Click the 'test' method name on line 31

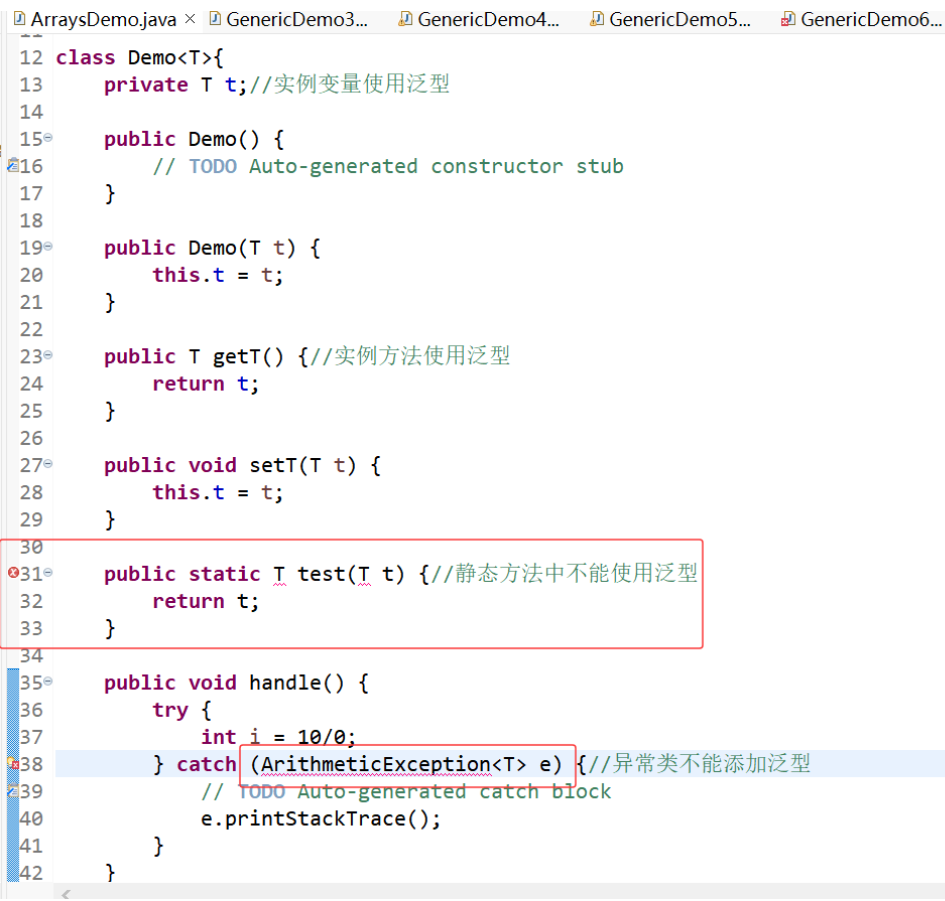(x=321, y=574)
